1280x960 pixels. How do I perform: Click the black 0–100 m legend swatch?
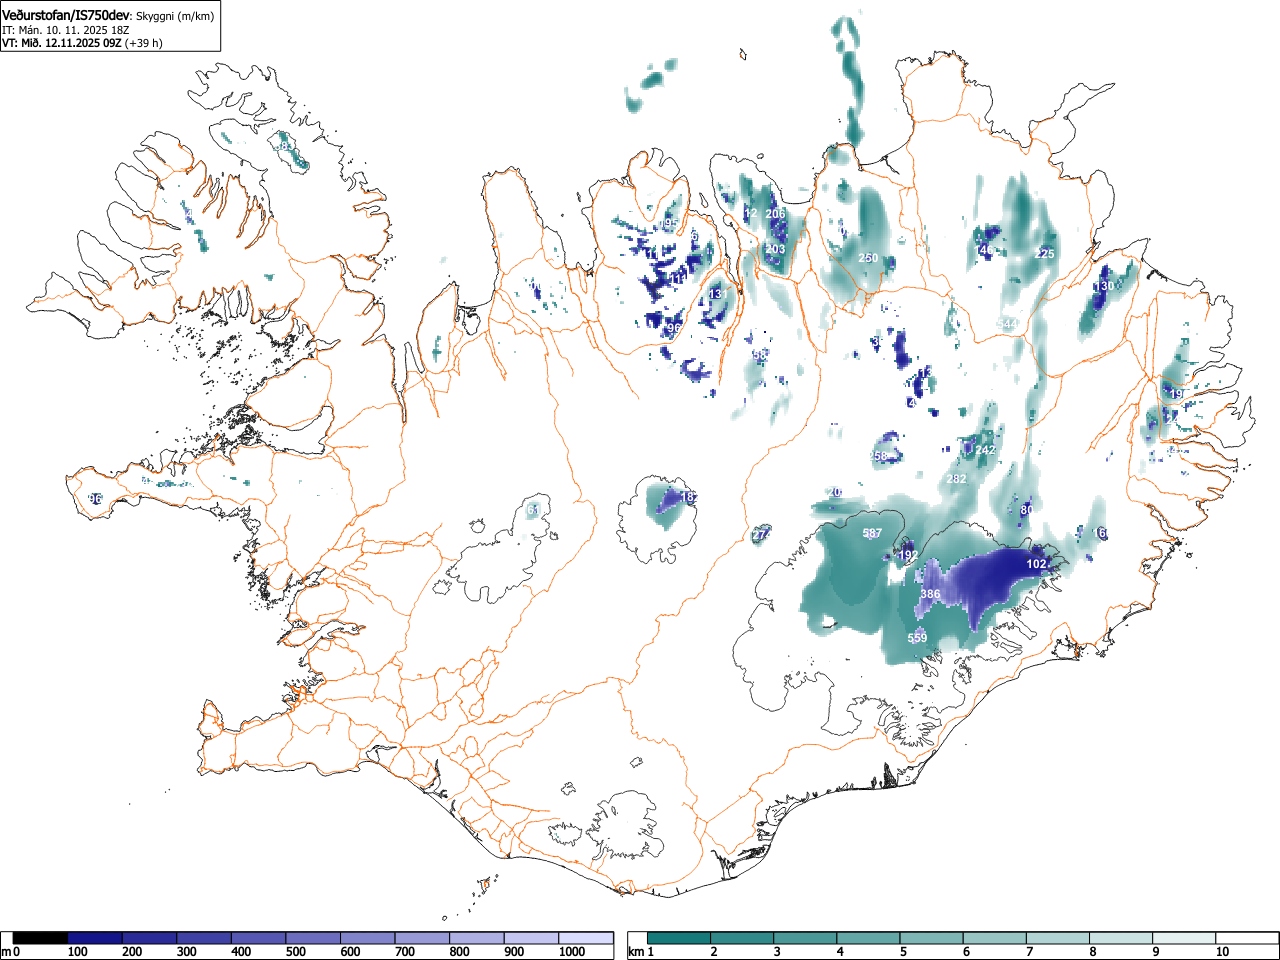point(41,938)
